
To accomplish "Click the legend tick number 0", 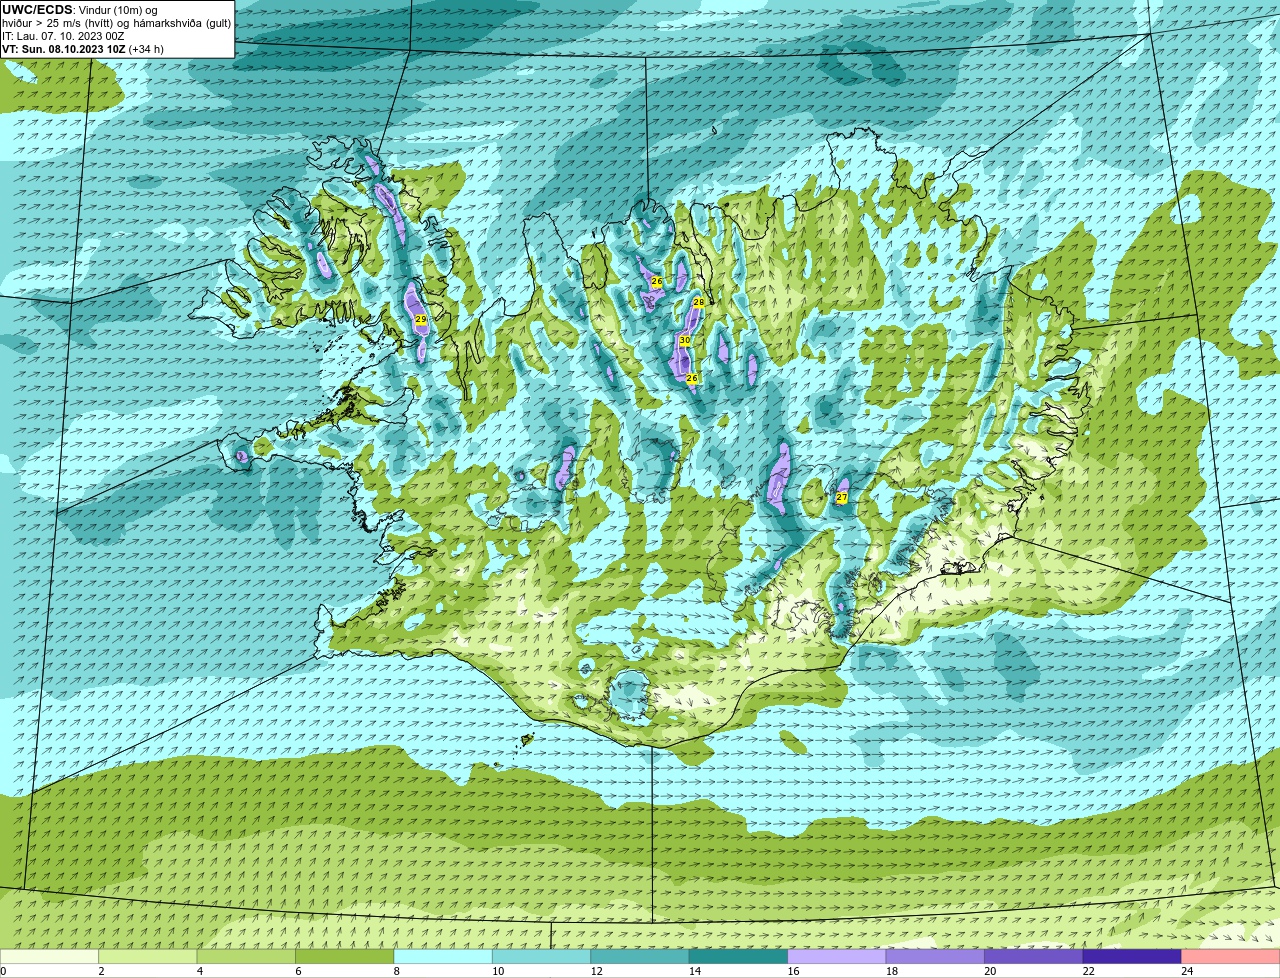I will pos(4,970).
